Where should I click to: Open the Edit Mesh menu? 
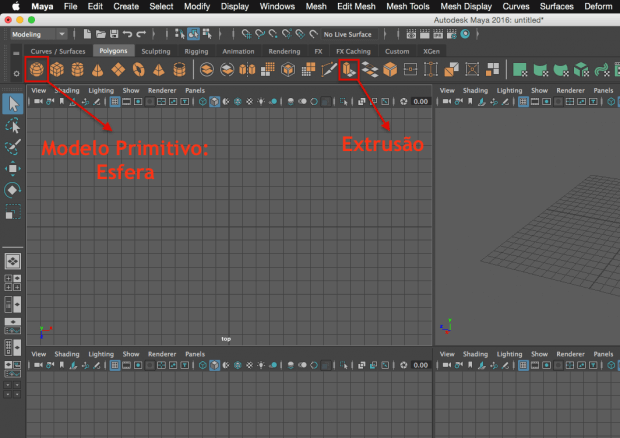click(x=356, y=6)
